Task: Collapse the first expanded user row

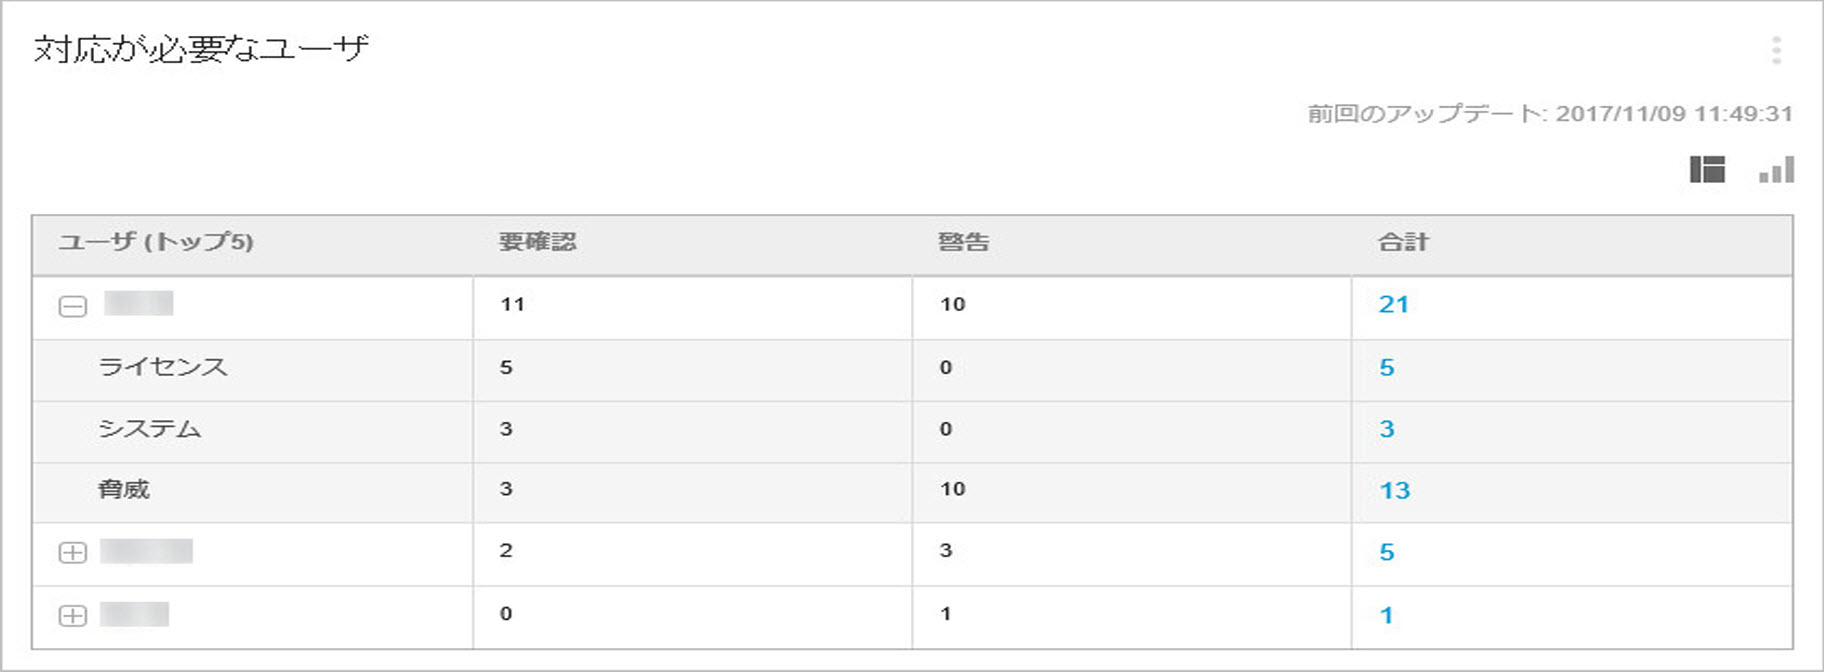Action: 73,306
